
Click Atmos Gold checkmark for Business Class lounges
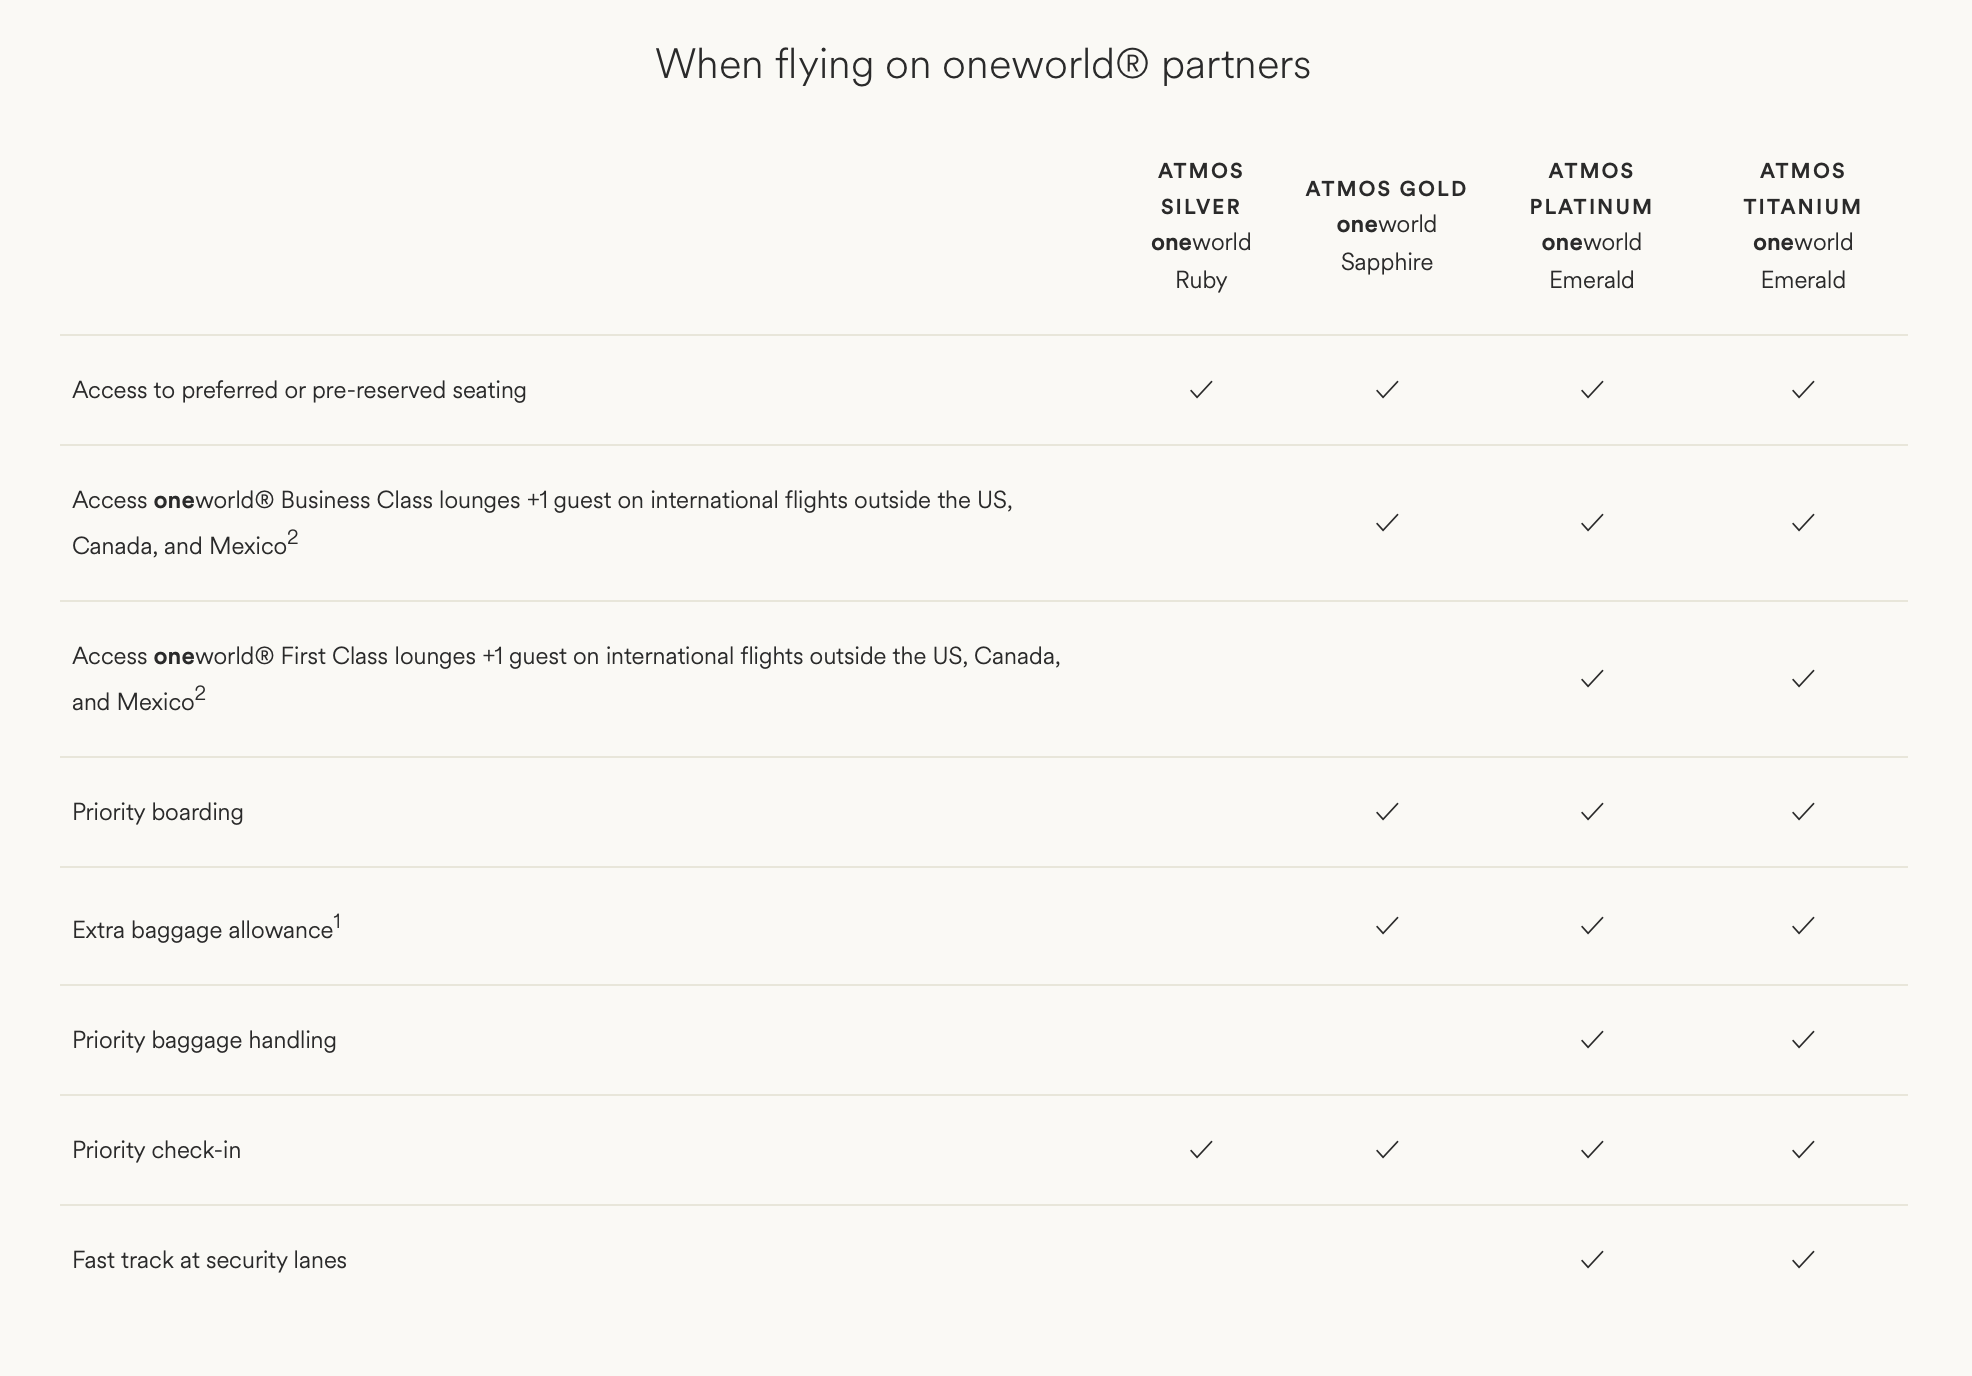1387,523
